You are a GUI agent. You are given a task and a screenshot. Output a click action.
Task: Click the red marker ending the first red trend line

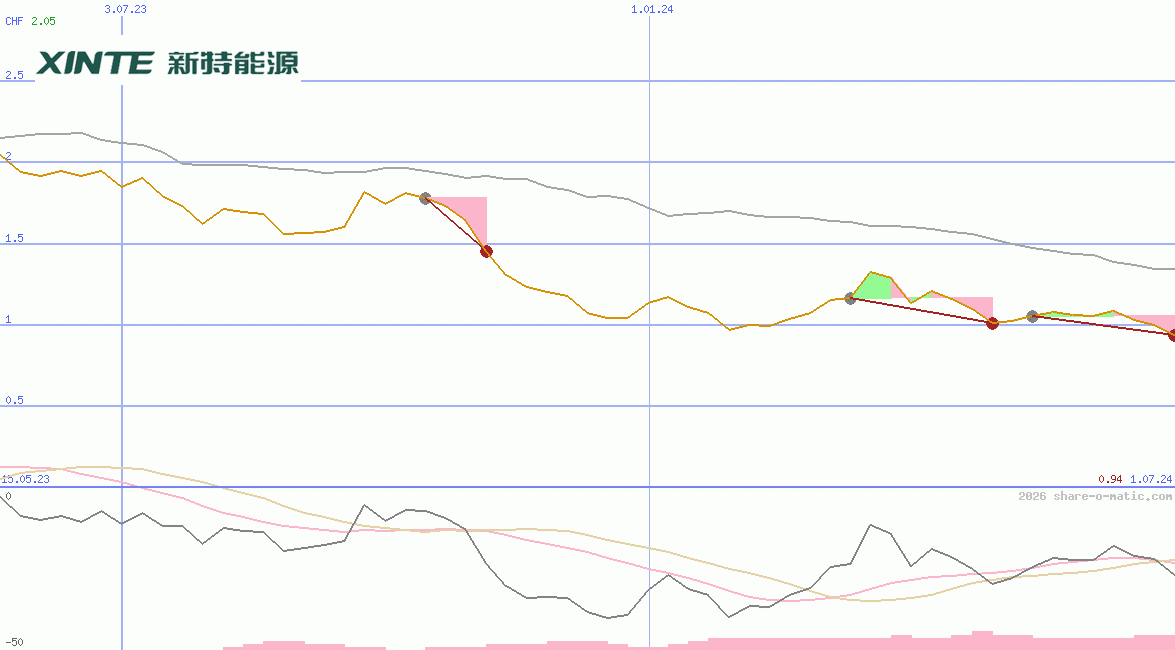486,252
